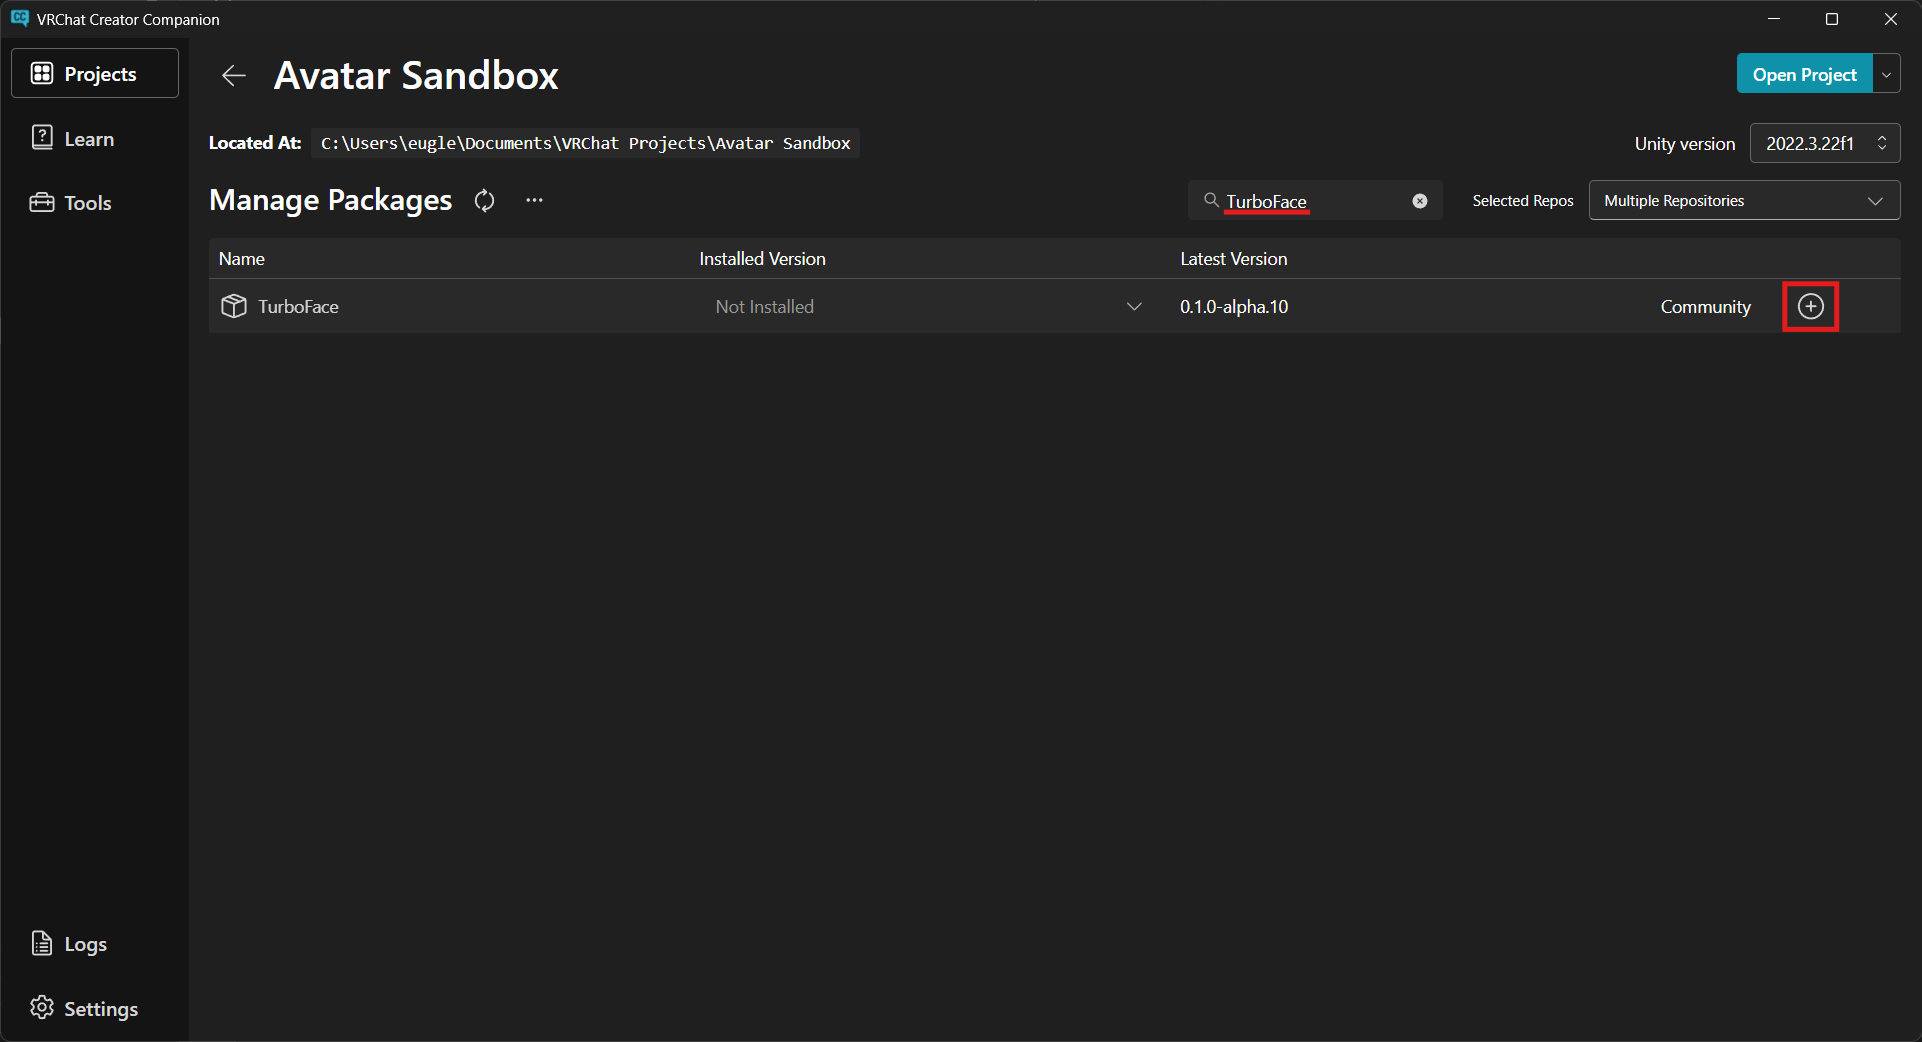Click the TurboFace package box icon

[x=234, y=306]
